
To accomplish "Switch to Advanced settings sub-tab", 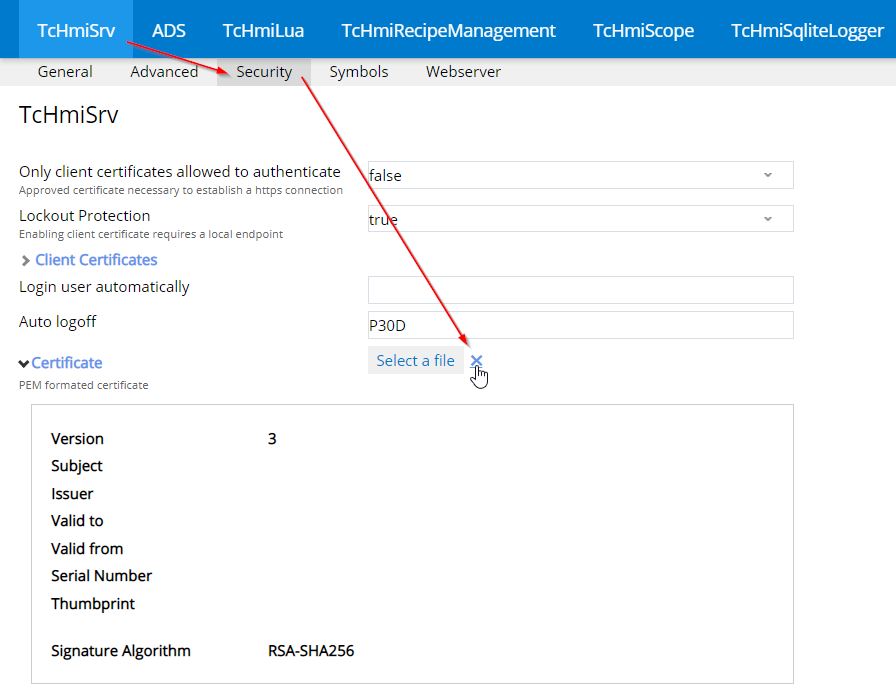I will (164, 72).
